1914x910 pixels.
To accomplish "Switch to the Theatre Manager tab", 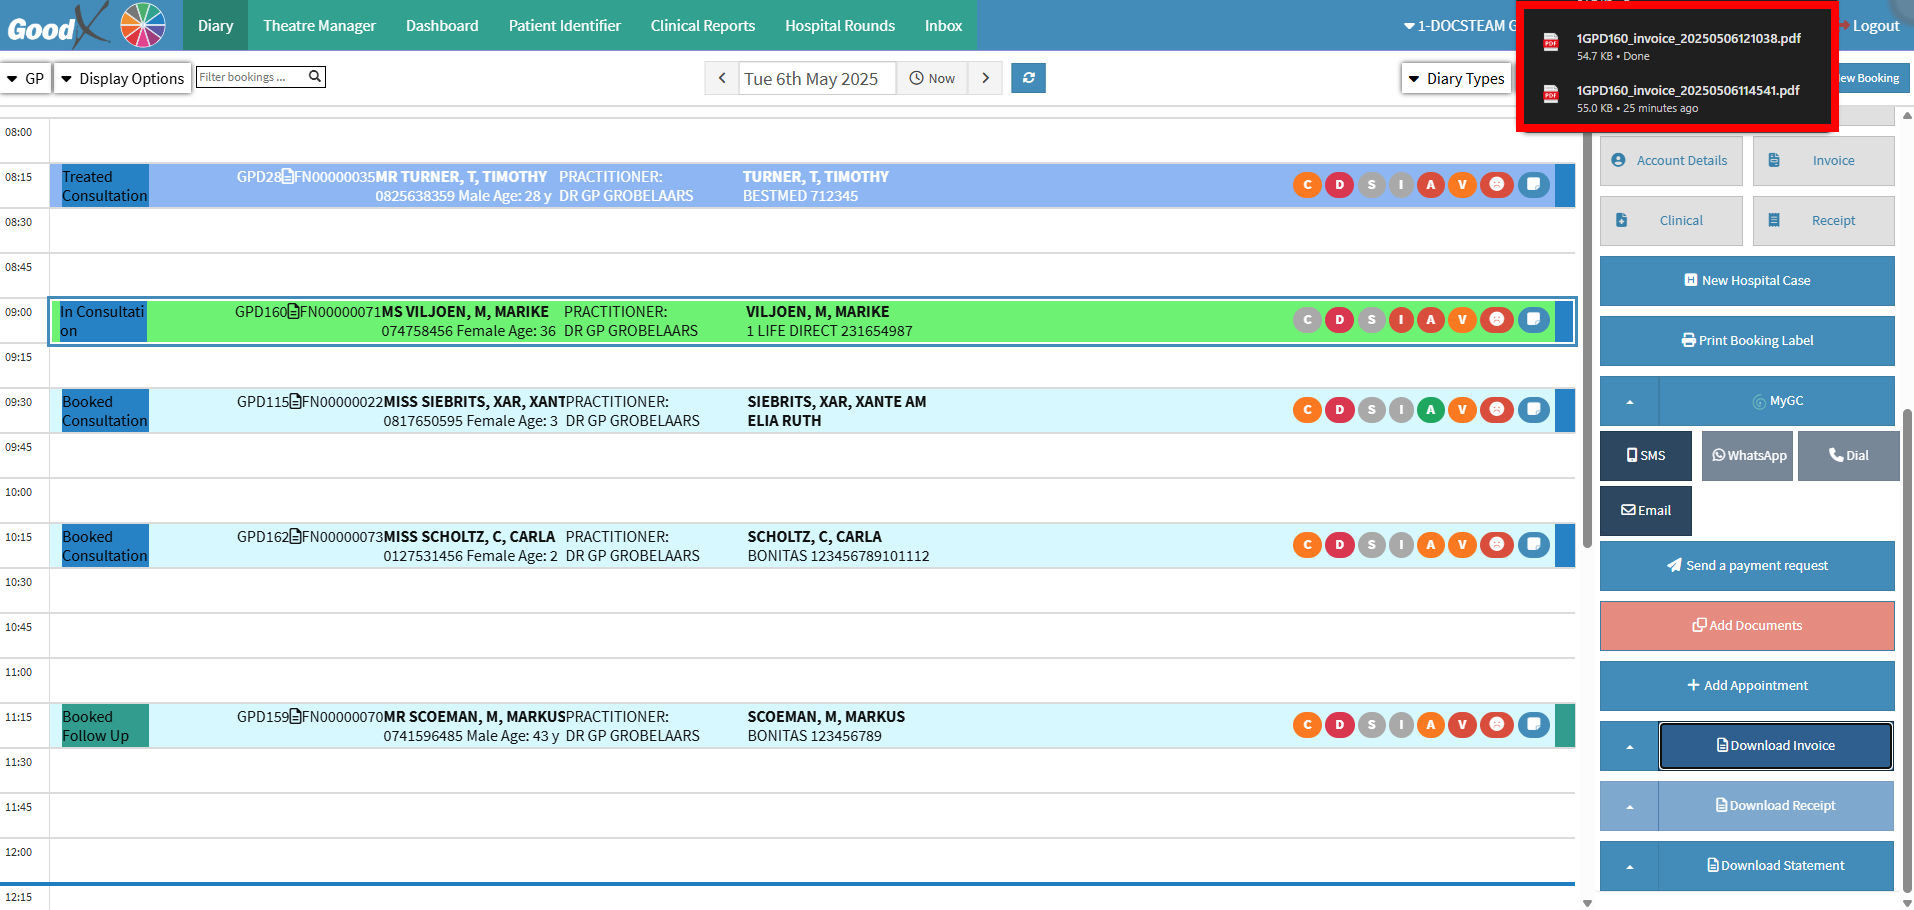I will click(319, 26).
